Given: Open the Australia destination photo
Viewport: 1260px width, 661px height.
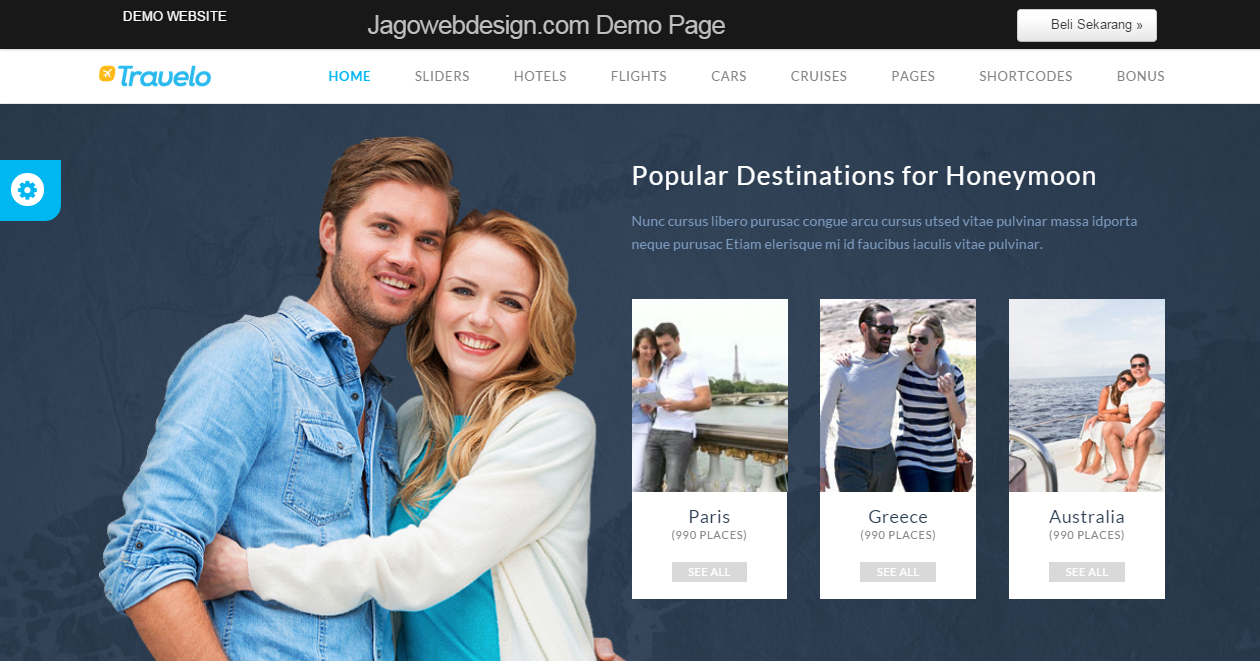Looking at the screenshot, I should tap(1087, 395).
